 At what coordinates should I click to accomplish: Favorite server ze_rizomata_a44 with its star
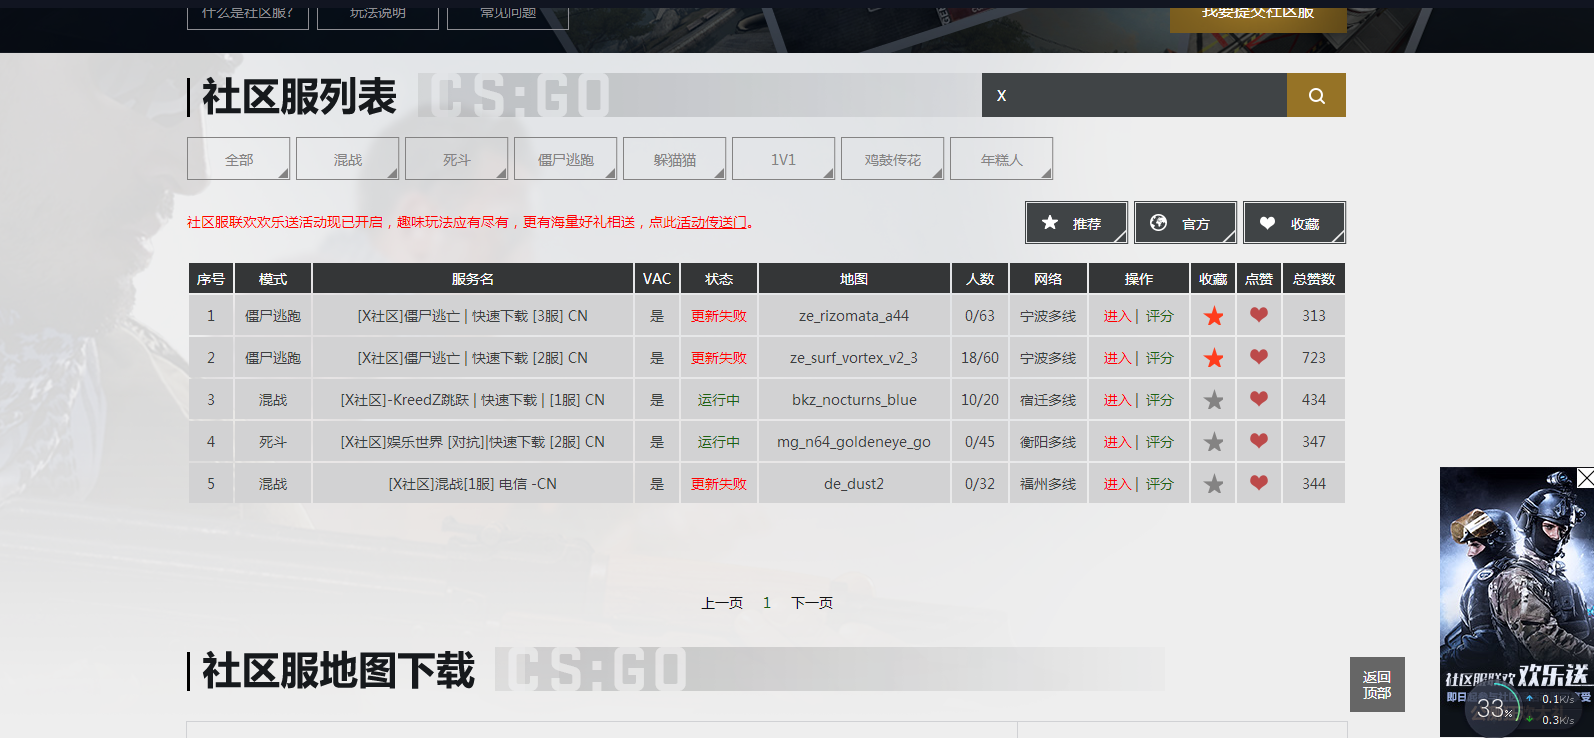tap(1213, 316)
